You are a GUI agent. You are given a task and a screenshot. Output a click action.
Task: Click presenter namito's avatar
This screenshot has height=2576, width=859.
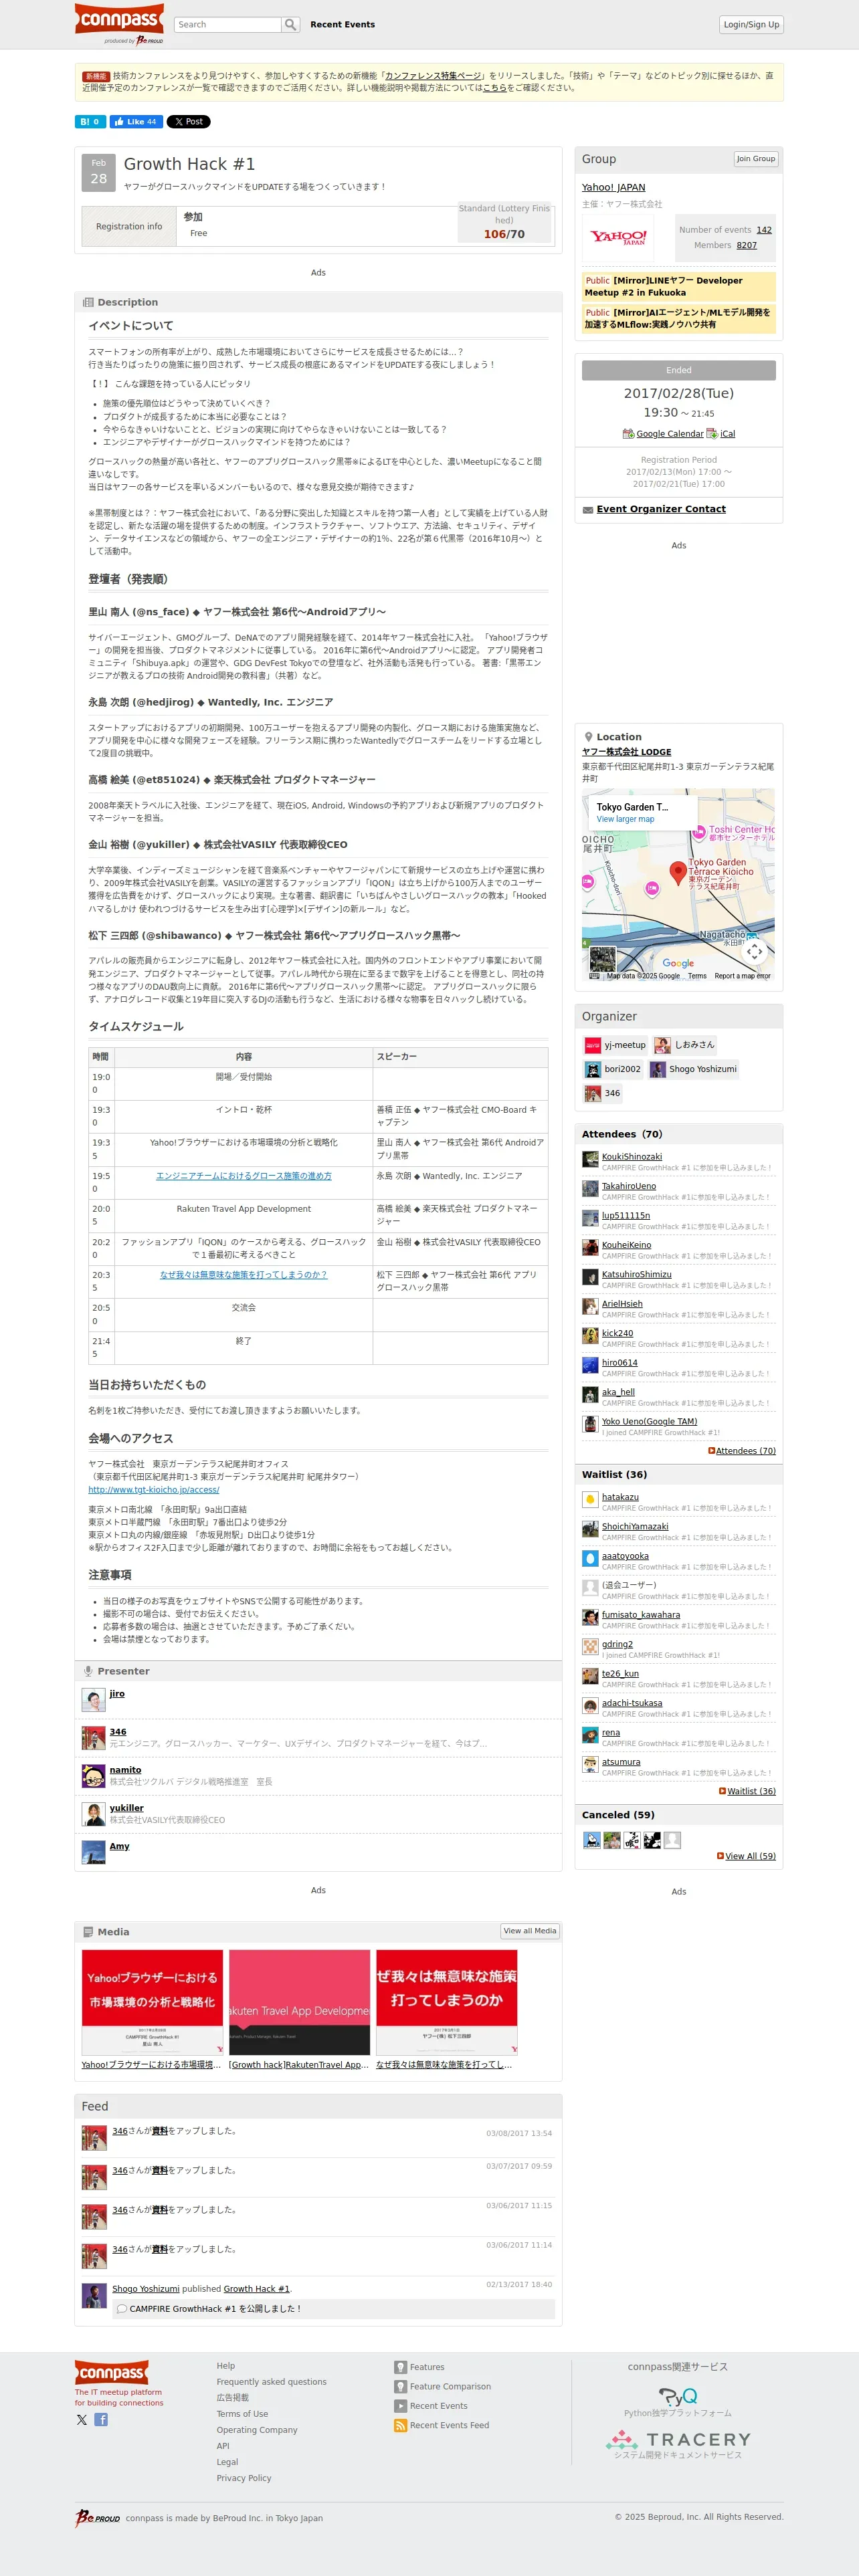point(93,1776)
